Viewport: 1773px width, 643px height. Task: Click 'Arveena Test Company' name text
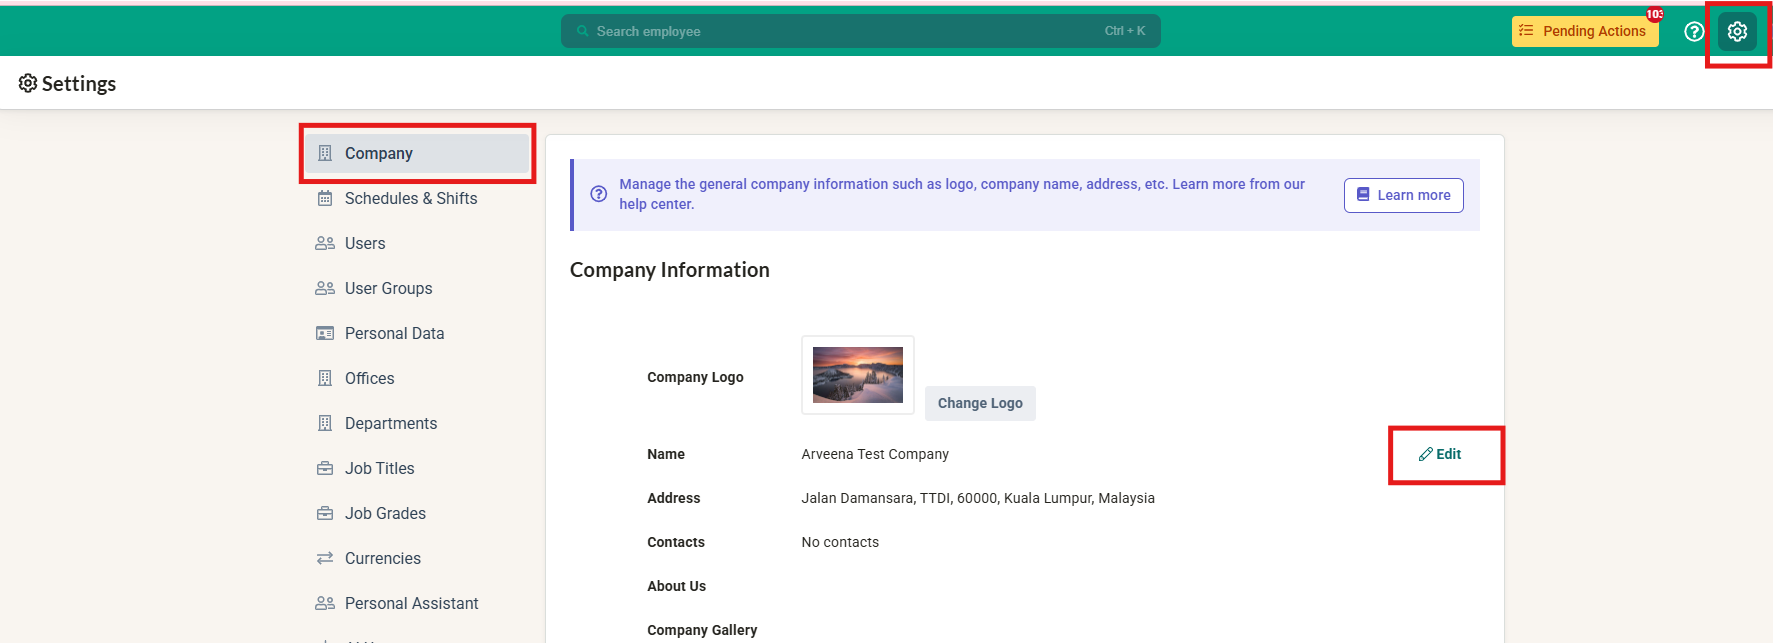click(x=875, y=454)
